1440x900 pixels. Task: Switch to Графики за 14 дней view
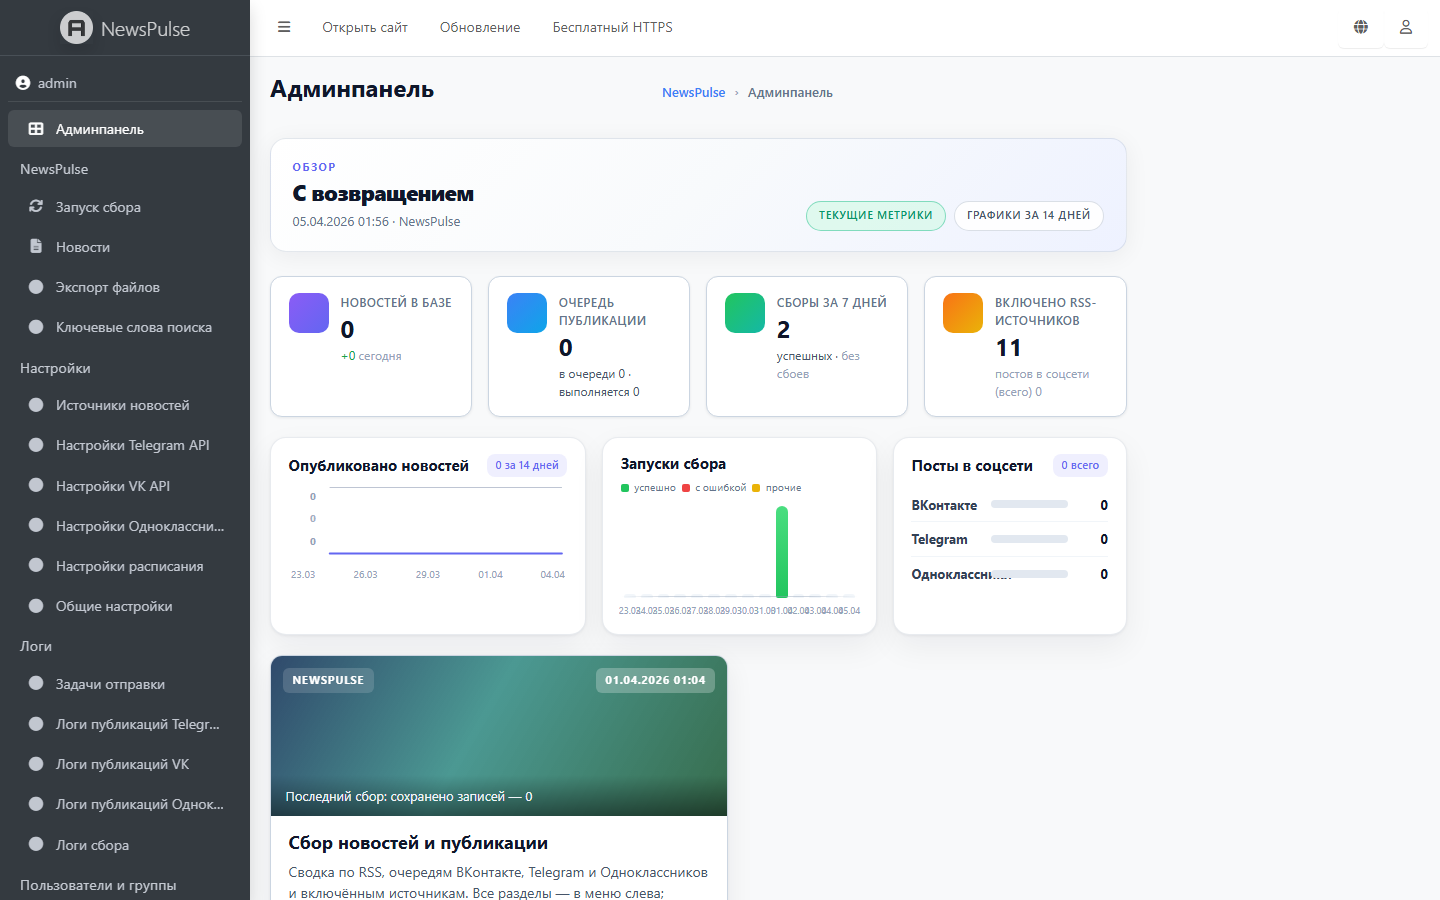[1028, 216]
